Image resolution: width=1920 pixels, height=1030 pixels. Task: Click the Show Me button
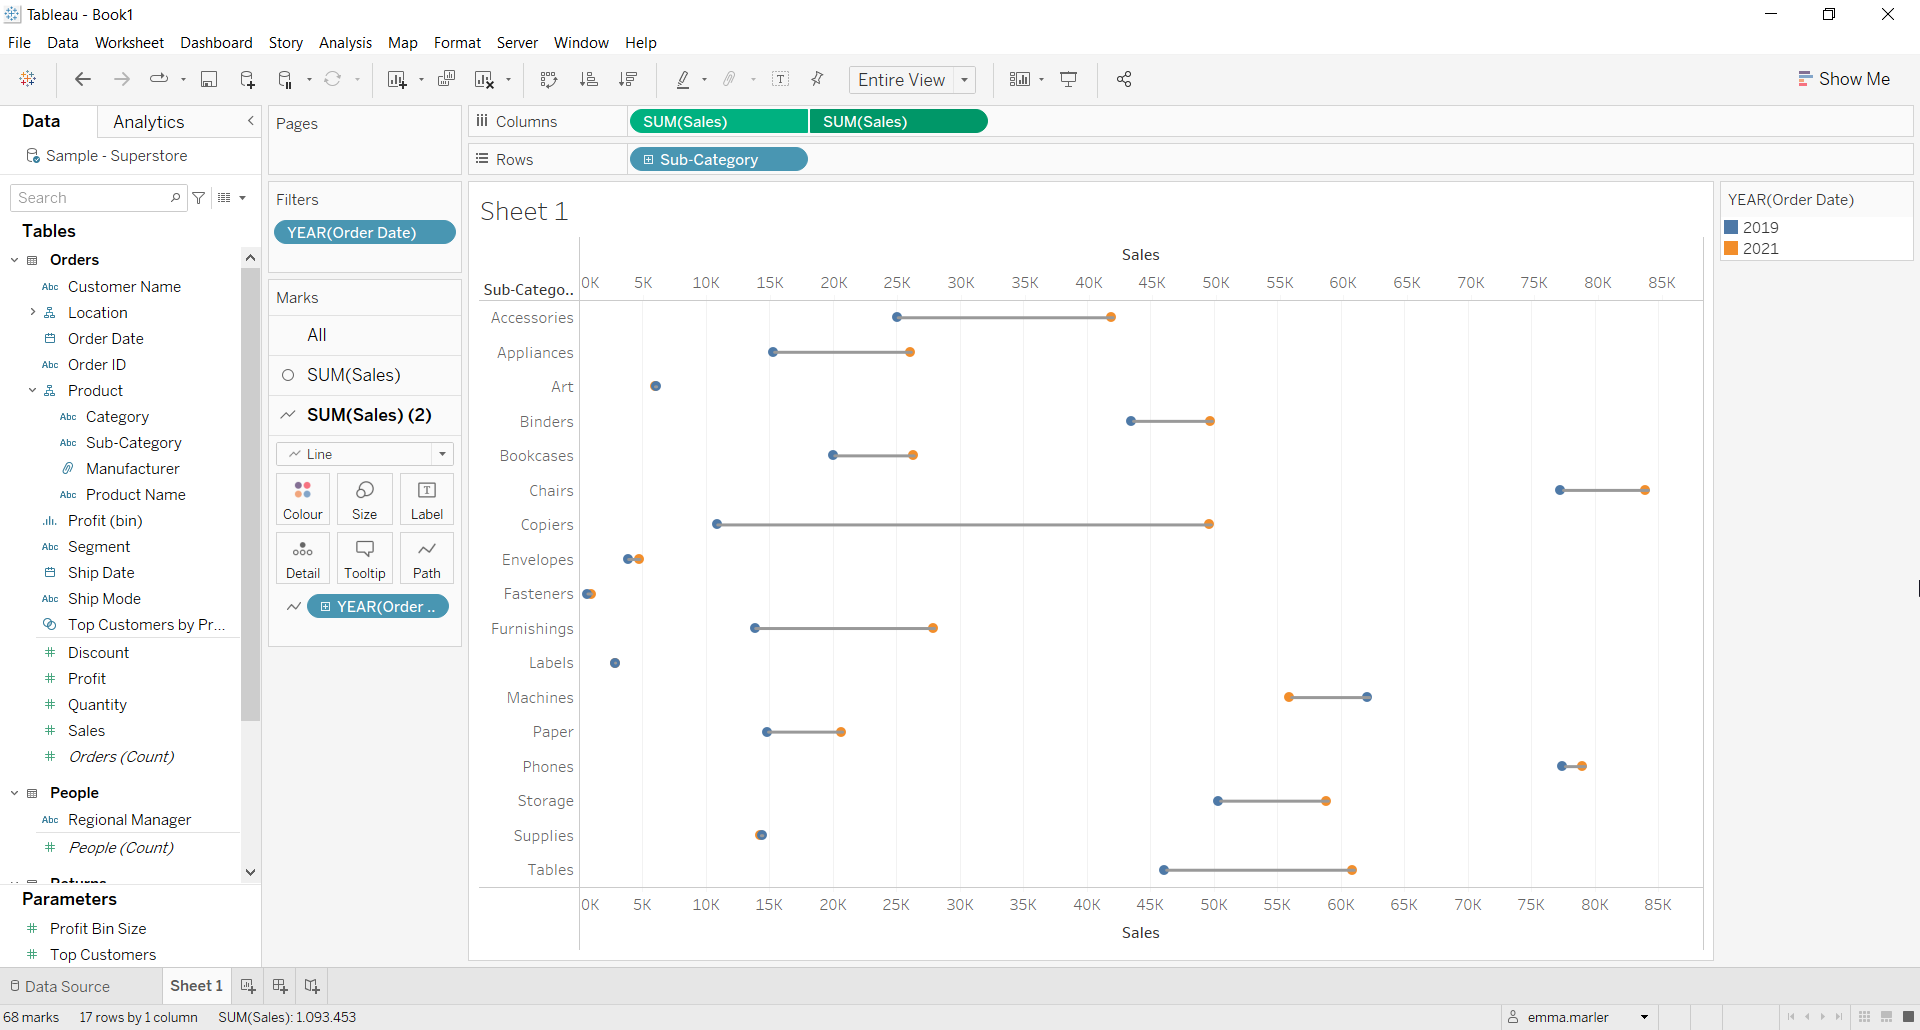[x=1843, y=79]
